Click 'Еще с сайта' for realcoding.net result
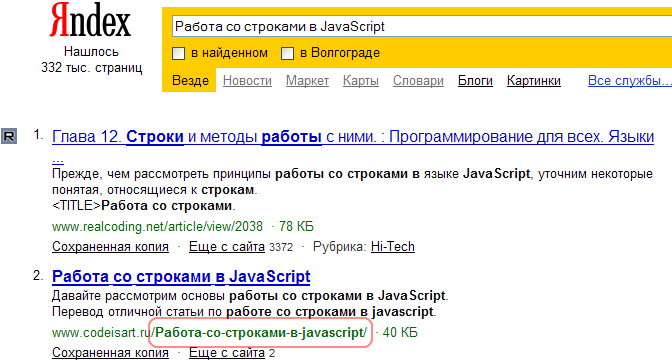 [227, 247]
